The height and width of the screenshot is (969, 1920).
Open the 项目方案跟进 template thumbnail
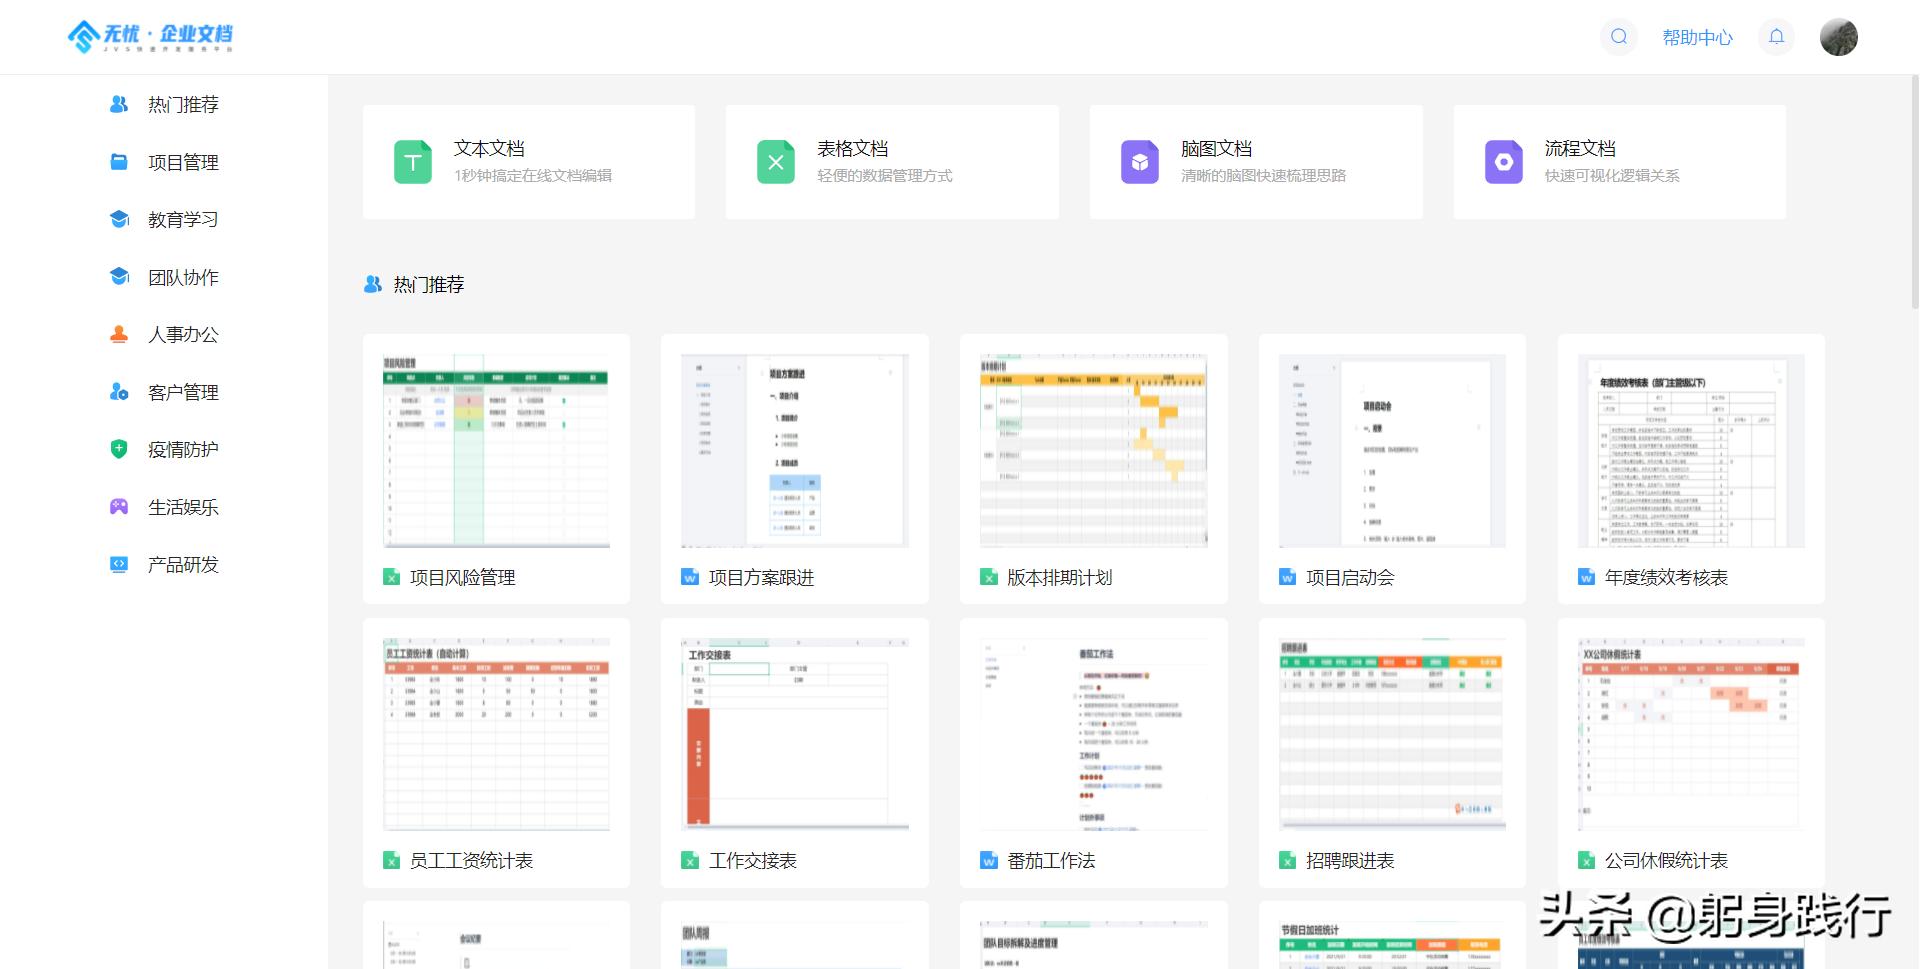795,450
